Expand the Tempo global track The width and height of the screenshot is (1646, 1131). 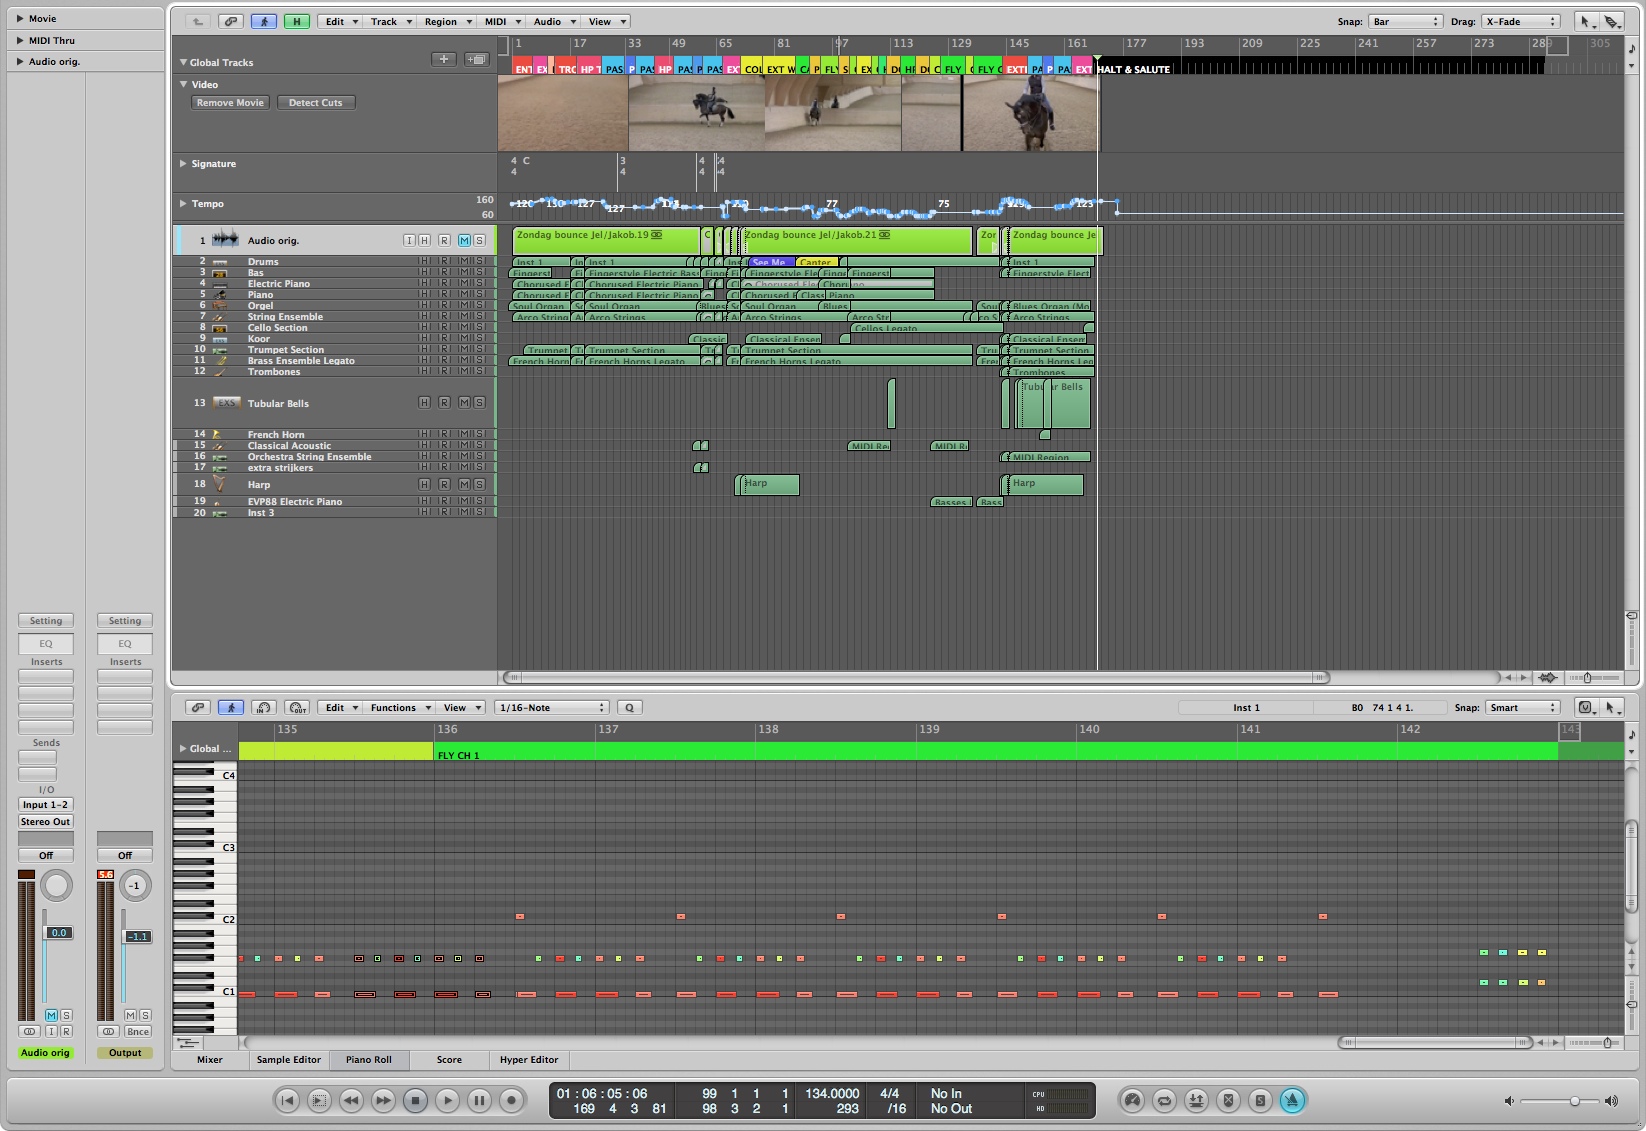tap(183, 204)
